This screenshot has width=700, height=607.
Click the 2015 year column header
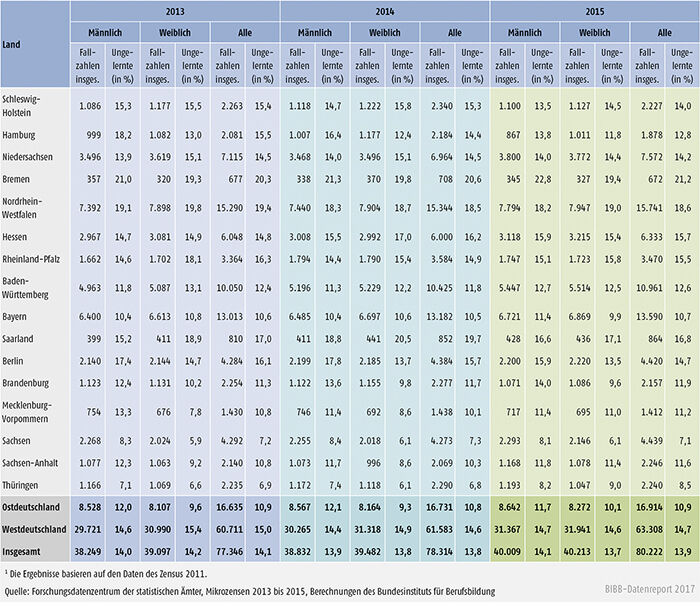tap(594, 11)
